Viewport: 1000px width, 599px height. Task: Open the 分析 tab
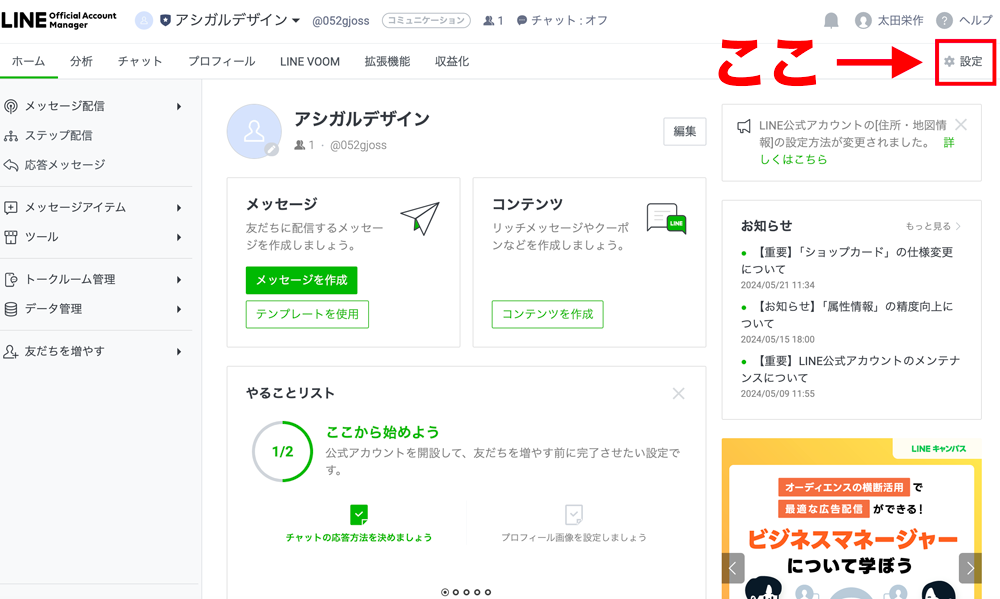pyautogui.click(x=81, y=61)
